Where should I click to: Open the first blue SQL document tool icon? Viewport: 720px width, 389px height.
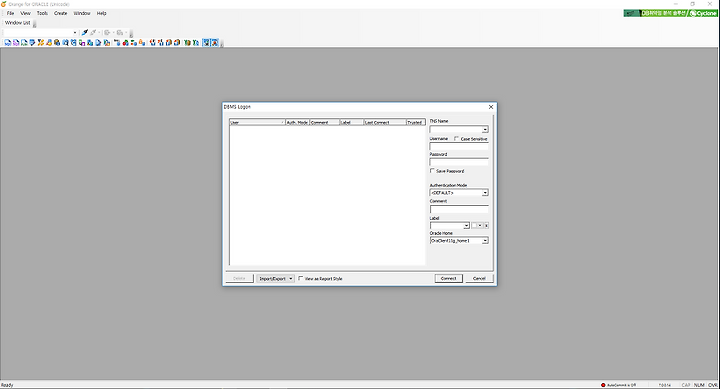coord(7,43)
